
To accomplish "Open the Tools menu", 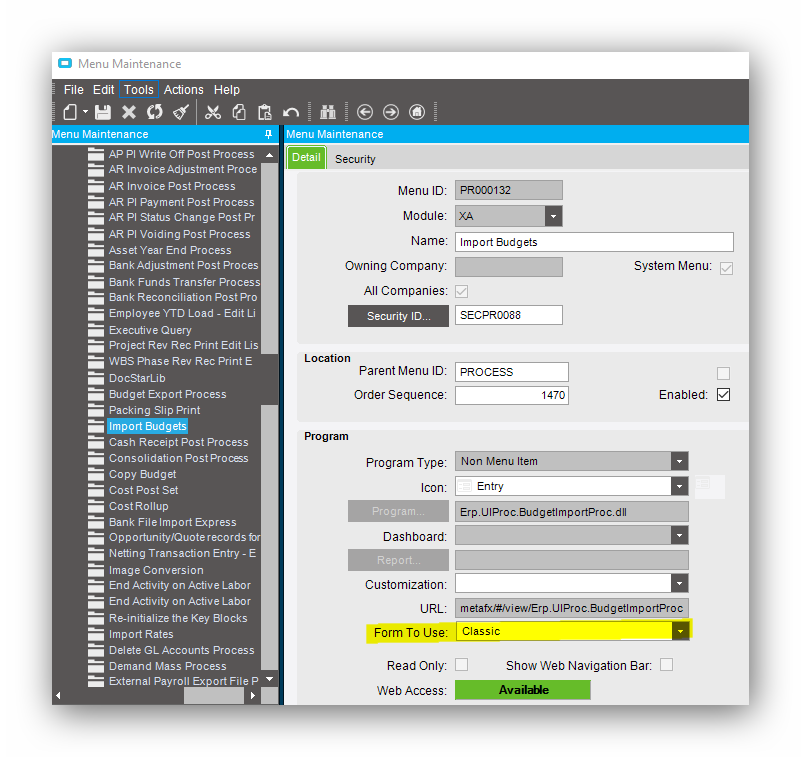I will tap(139, 90).
